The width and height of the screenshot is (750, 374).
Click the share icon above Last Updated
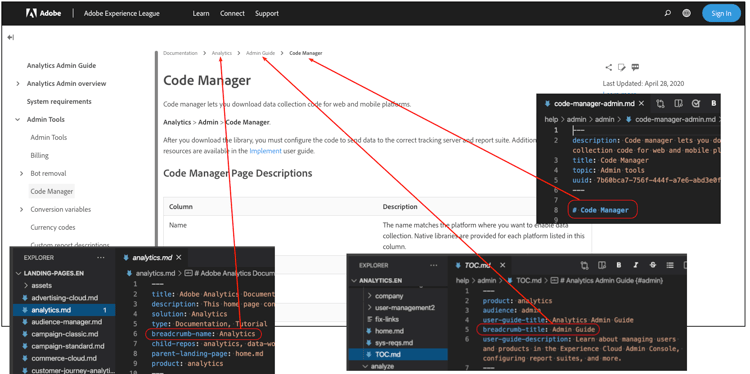[608, 67]
